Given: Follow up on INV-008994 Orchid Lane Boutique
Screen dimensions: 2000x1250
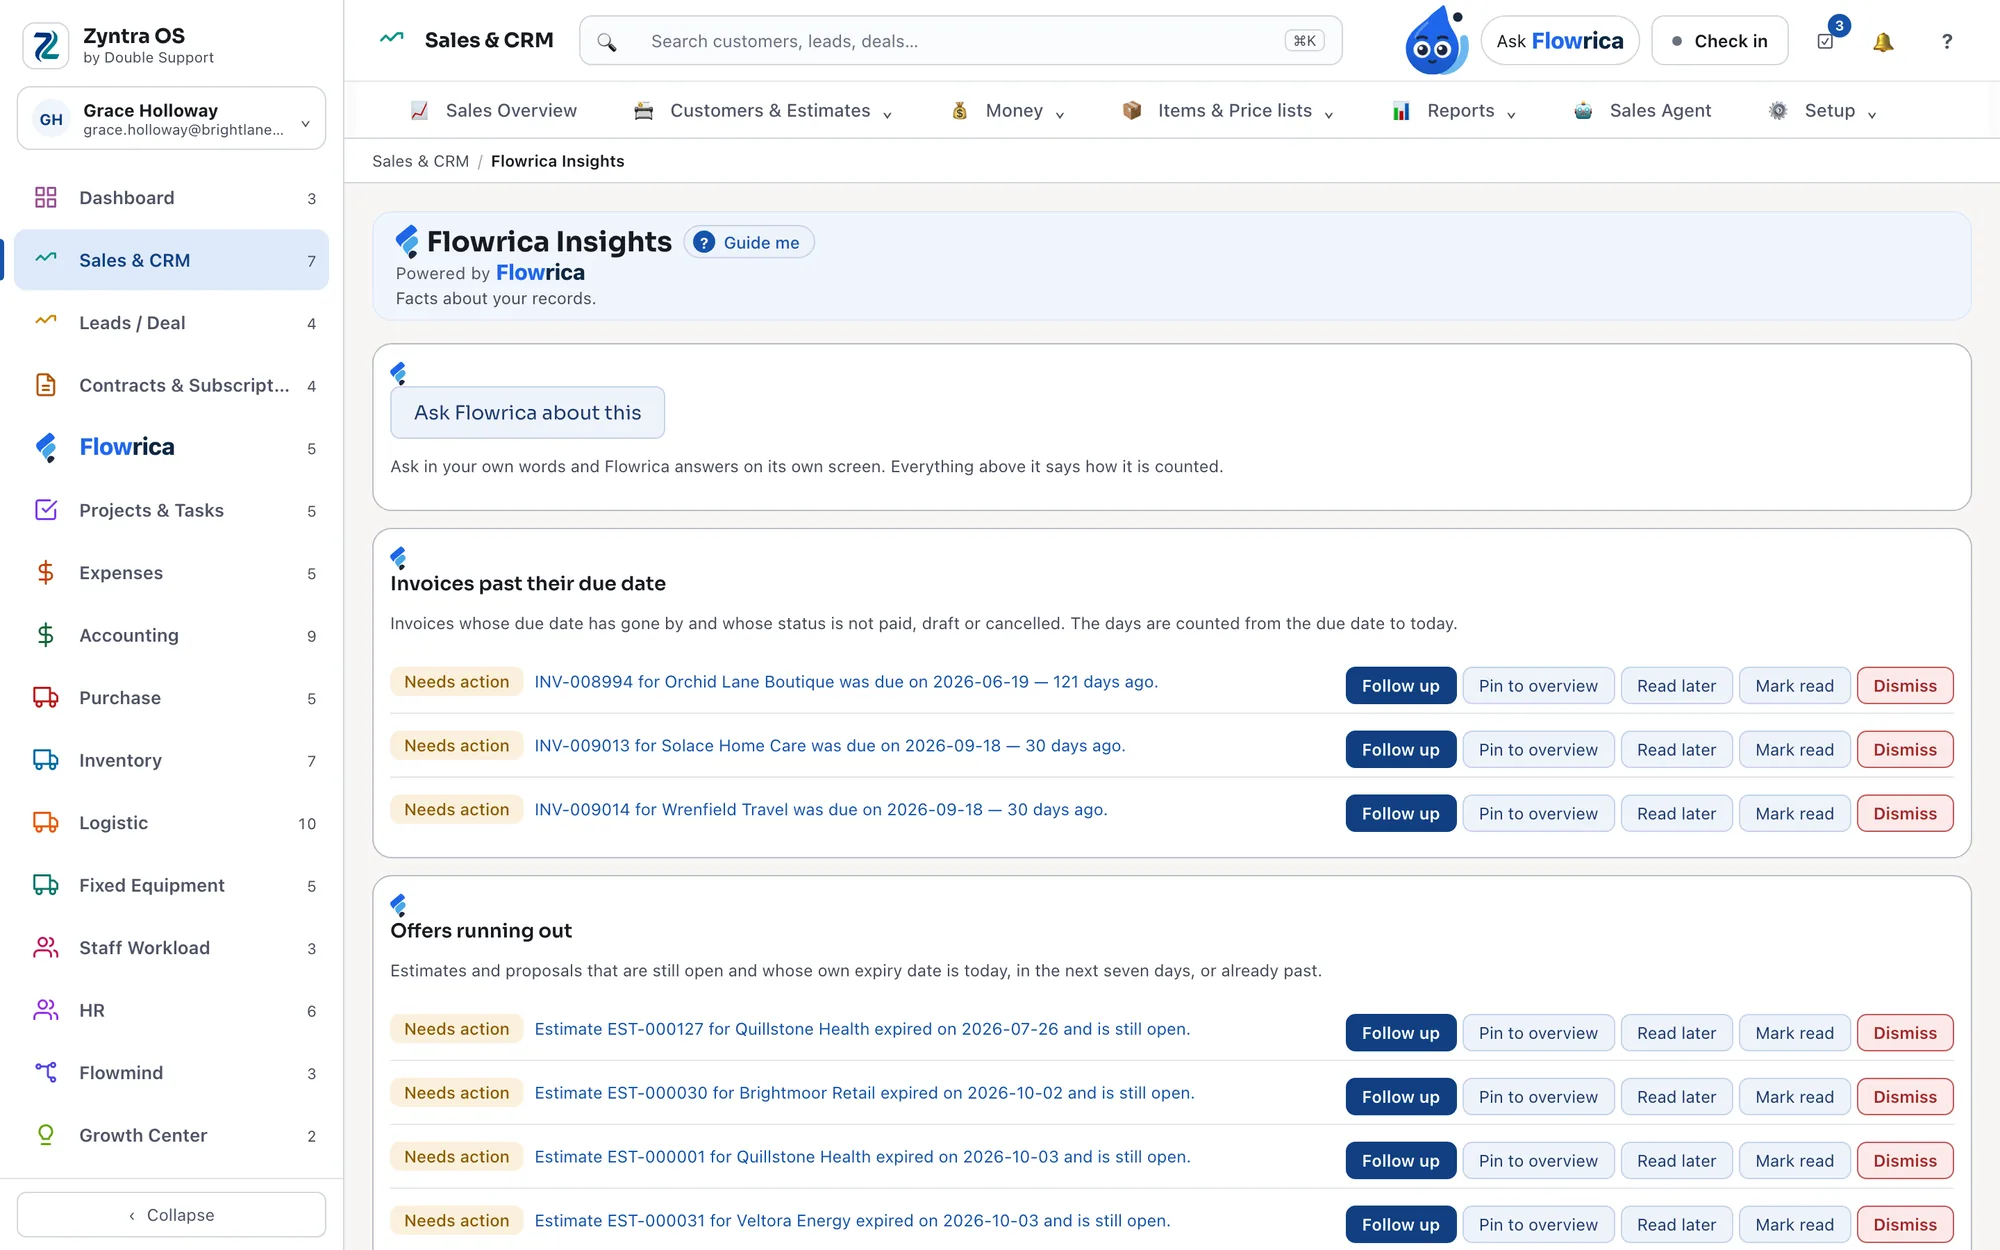Looking at the screenshot, I should tap(1400, 686).
